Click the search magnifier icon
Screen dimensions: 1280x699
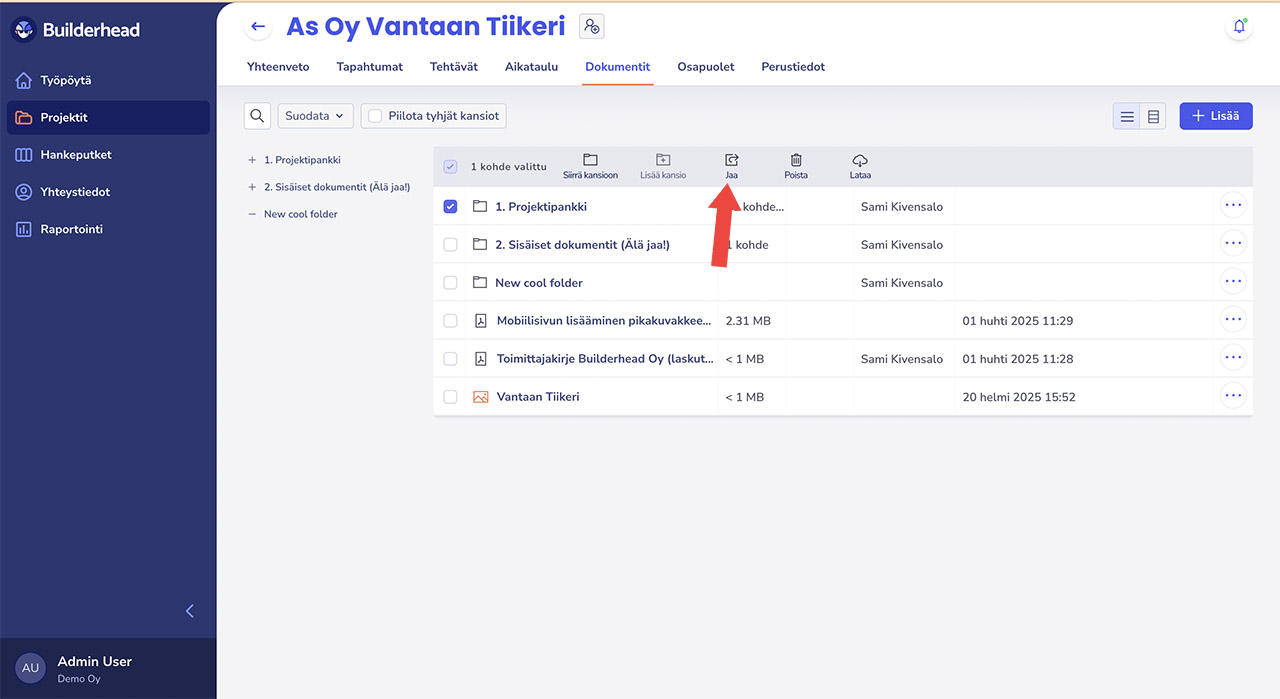257,116
